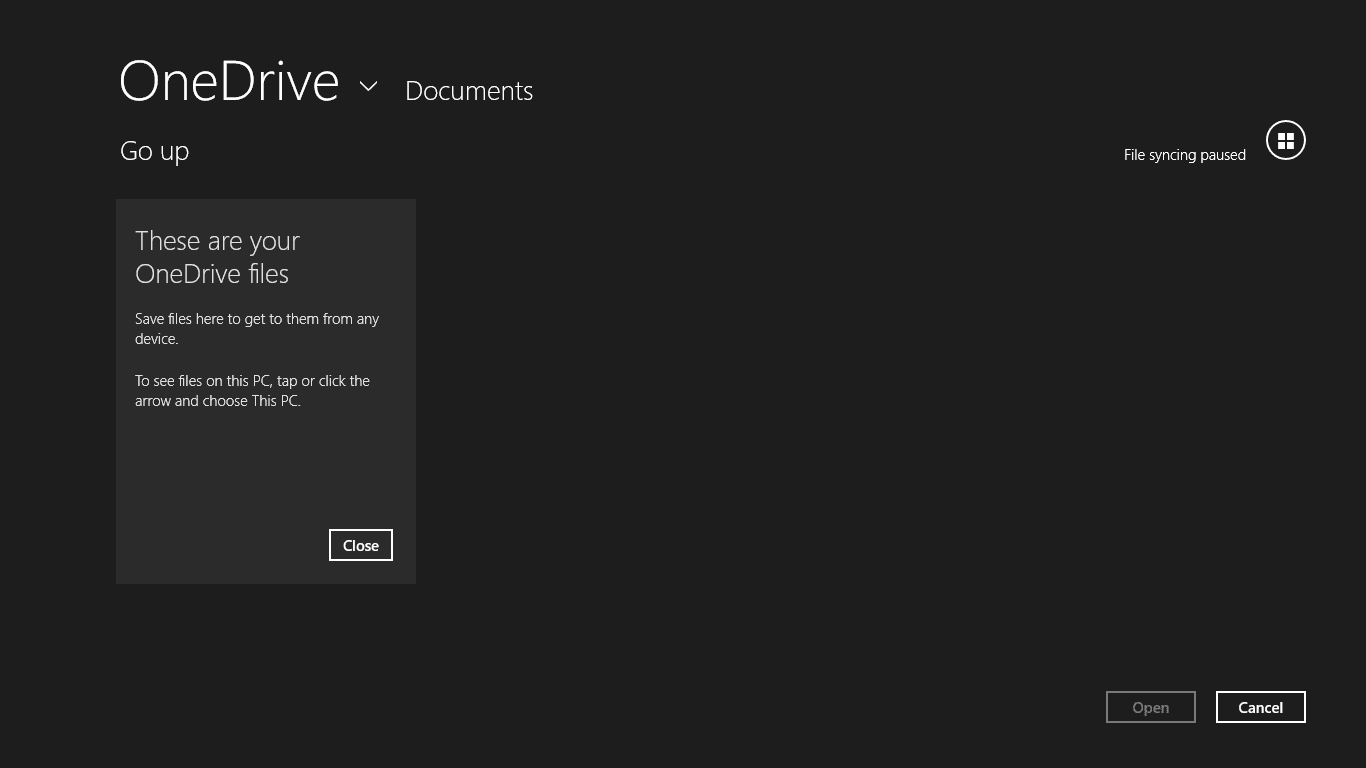Click the grayed-out Open button

[x=1151, y=707]
